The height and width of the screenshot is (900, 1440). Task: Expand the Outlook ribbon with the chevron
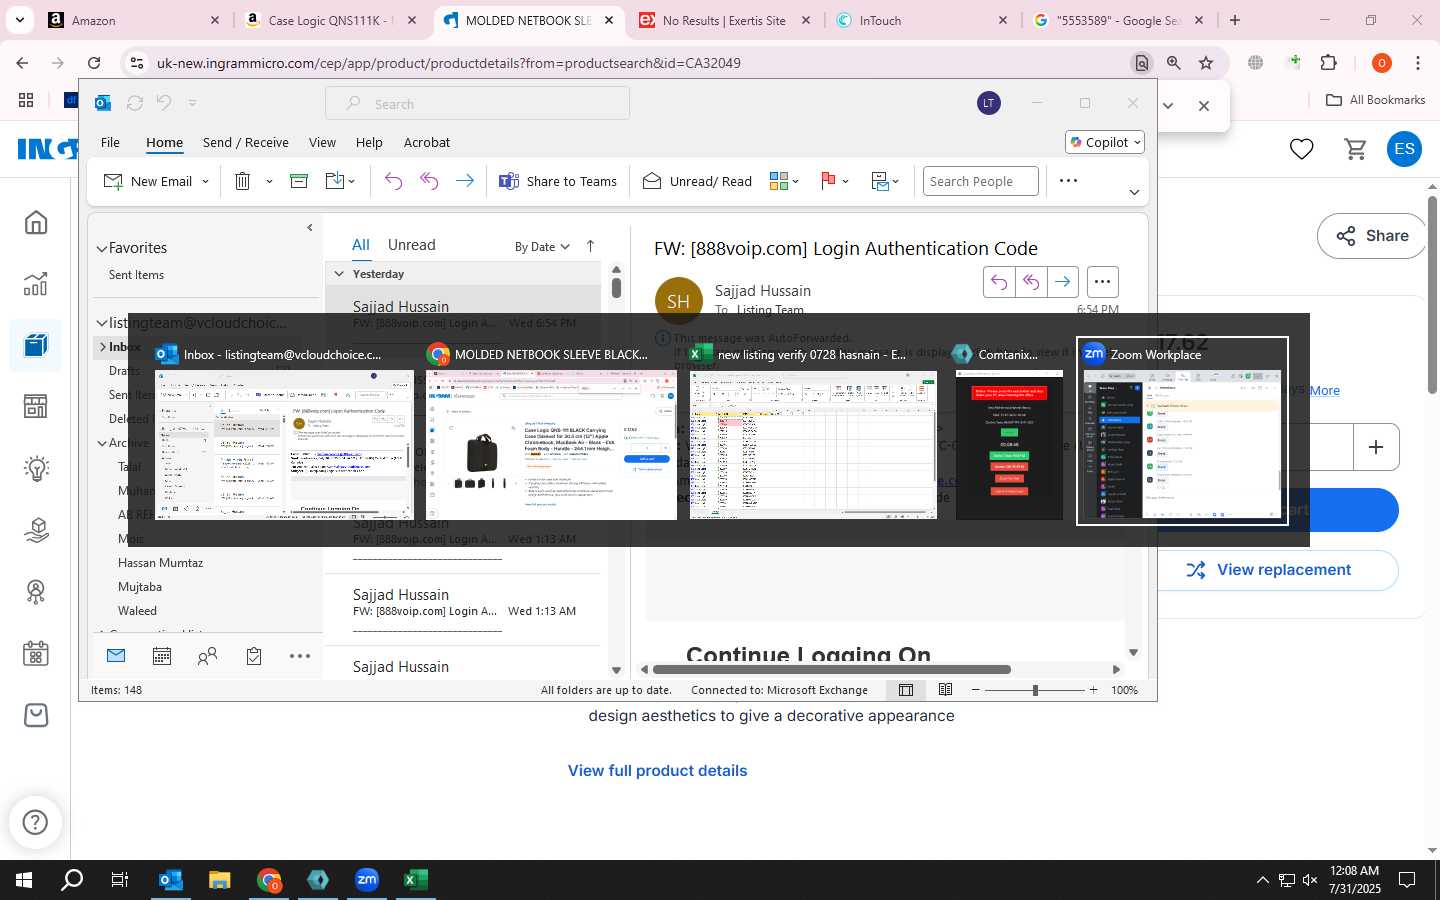click(x=1134, y=192)
